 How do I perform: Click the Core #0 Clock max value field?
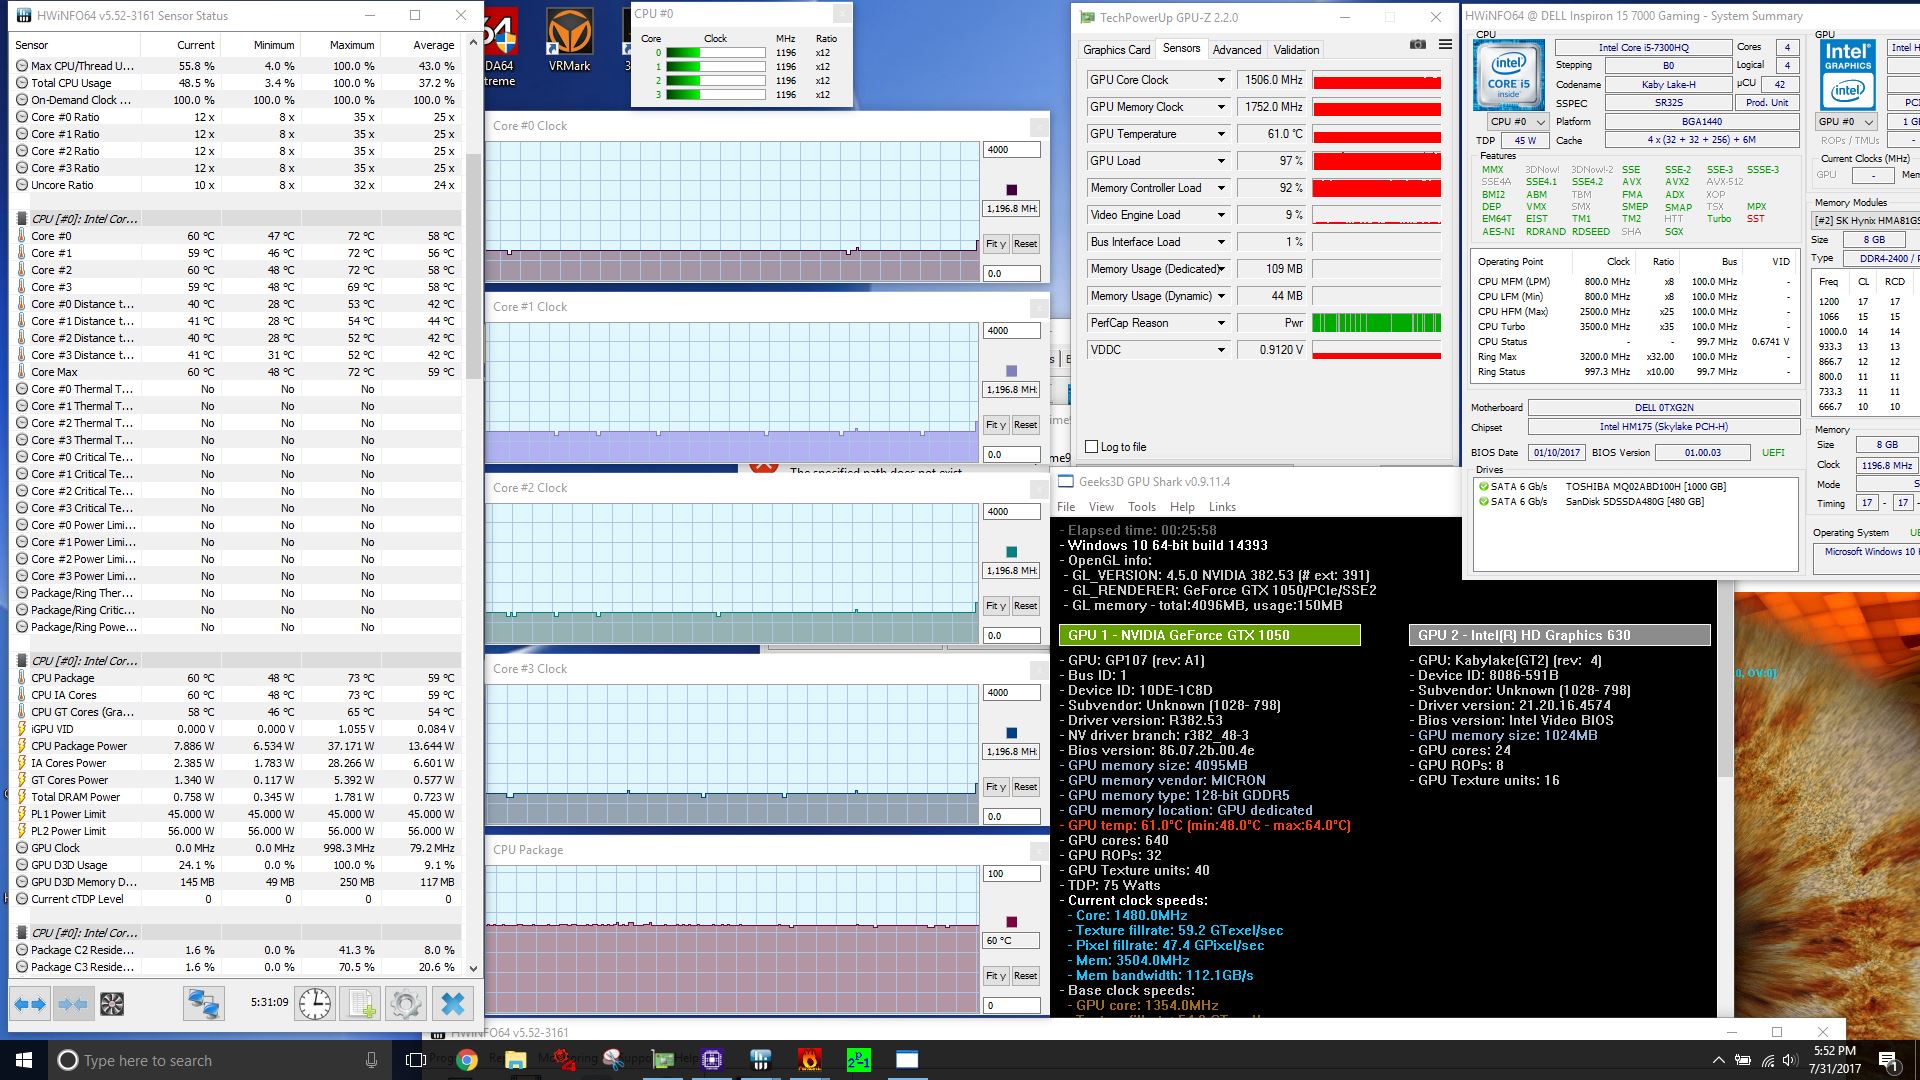pyautogui.click(x=1011, y=150)
